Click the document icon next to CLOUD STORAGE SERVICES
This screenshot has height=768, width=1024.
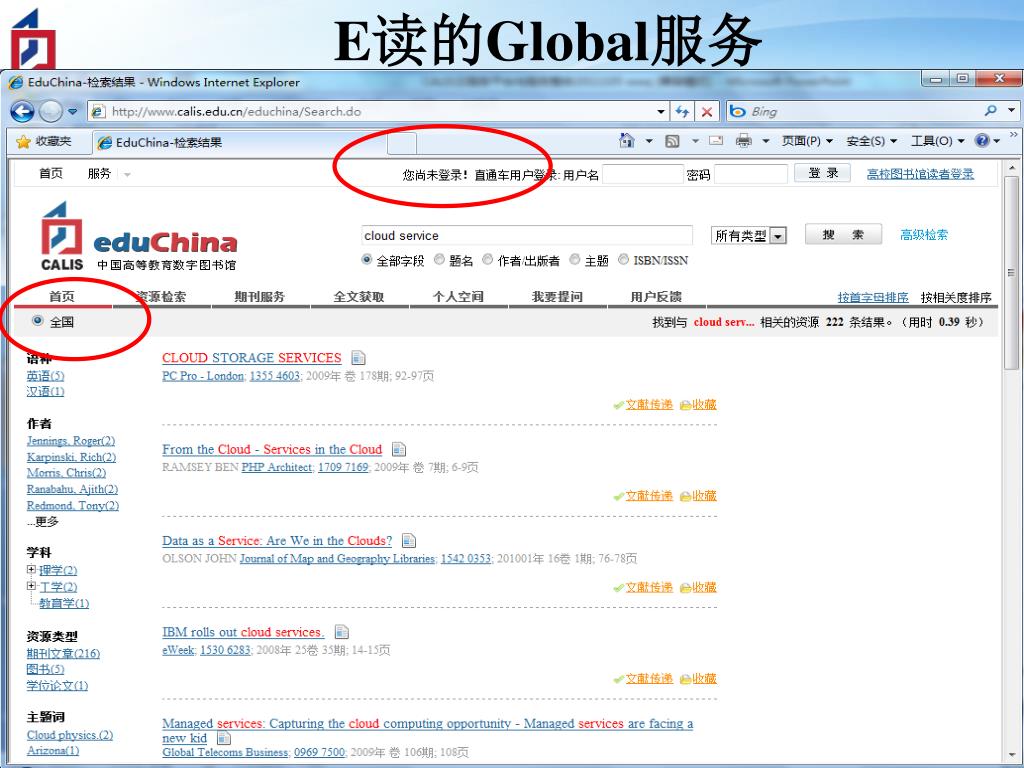(358, 358)
